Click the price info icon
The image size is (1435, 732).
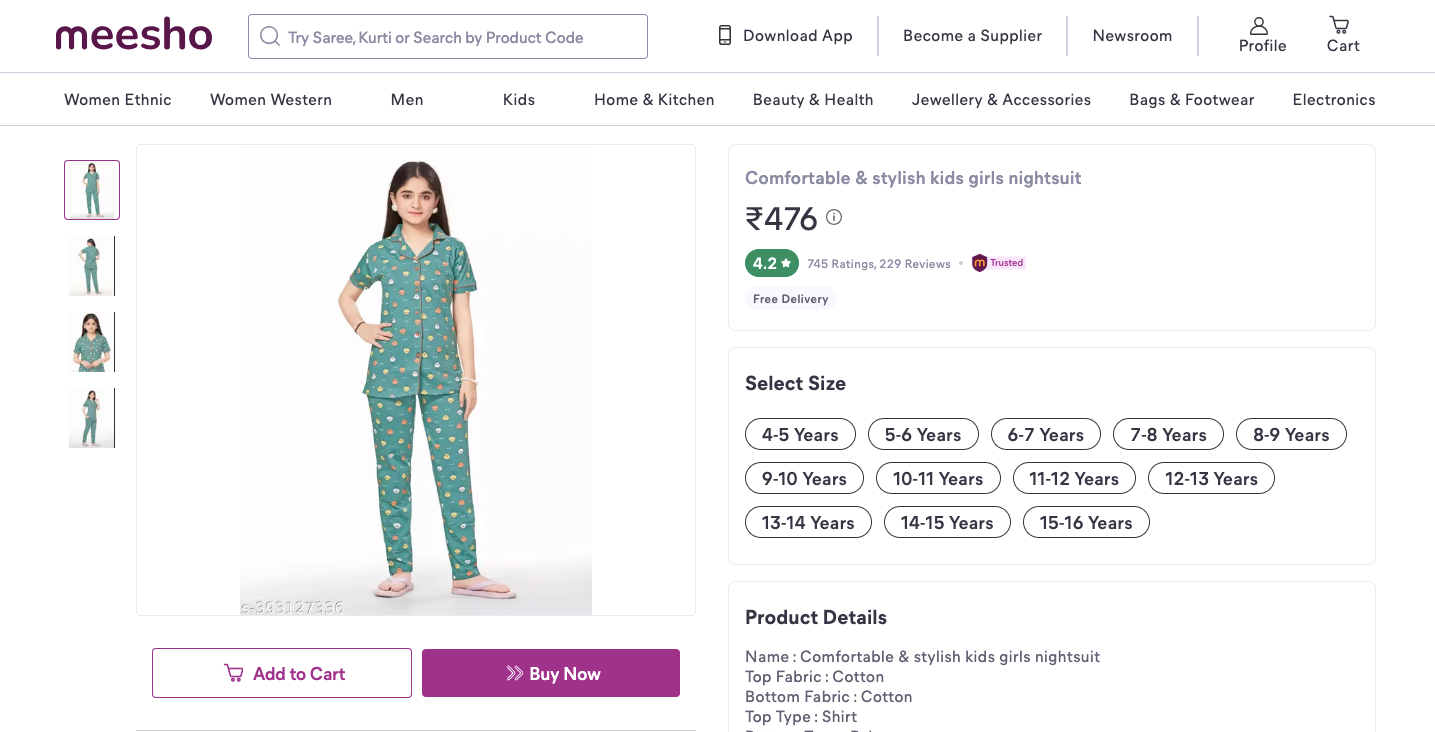(834, 217)
